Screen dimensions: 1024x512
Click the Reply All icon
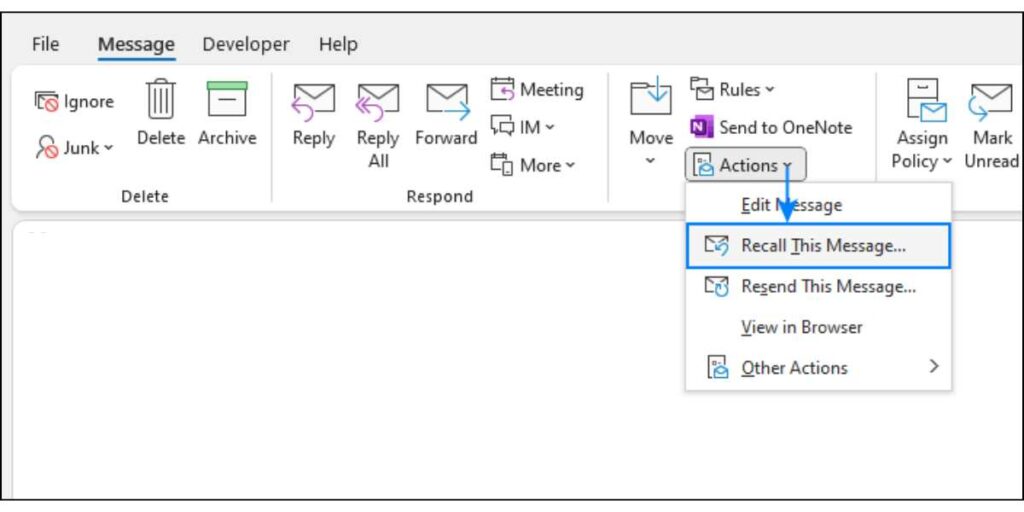(x=377, y=101)
